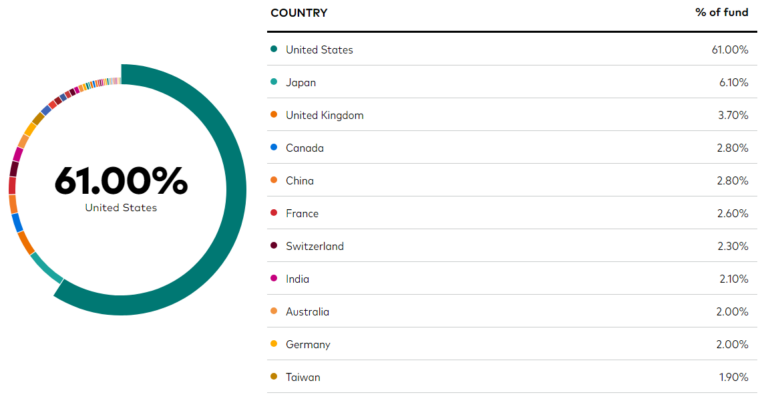Click the United States legend dot
Viewport: 768px width, 405px height.
(274, 49)
